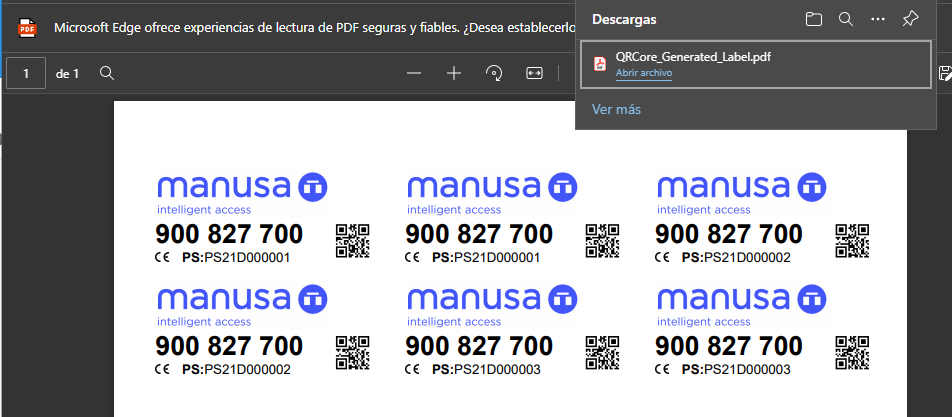This screenshot has height=417, width=952.
Task: Click the 'de 1' page count text
Action: (67, 74)
